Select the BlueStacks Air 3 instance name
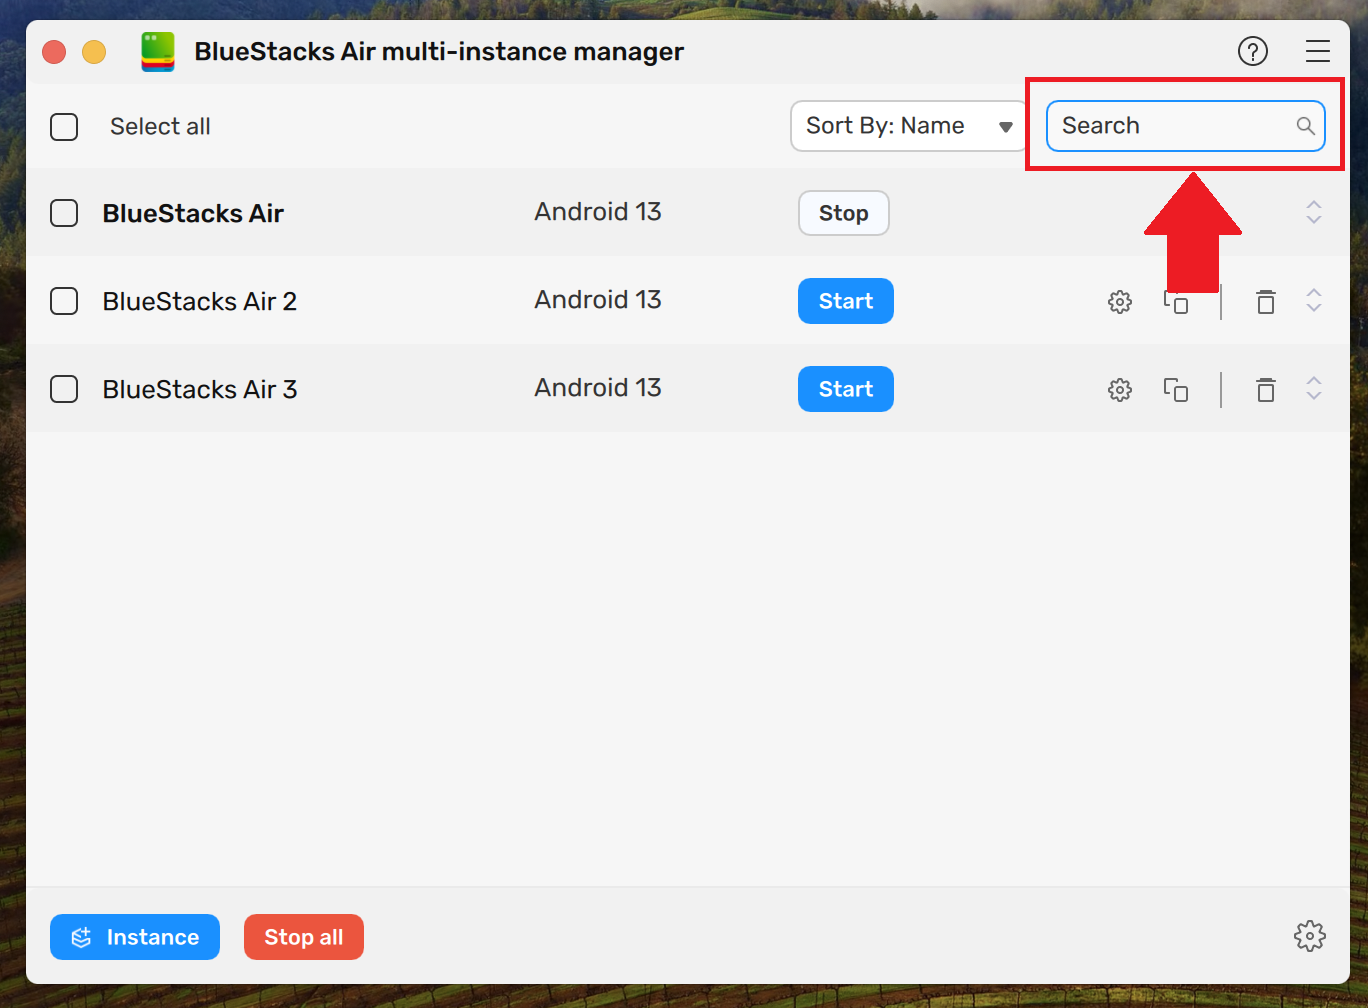This screenshot has height=1008, width=1368. click(x=200, y=389)
